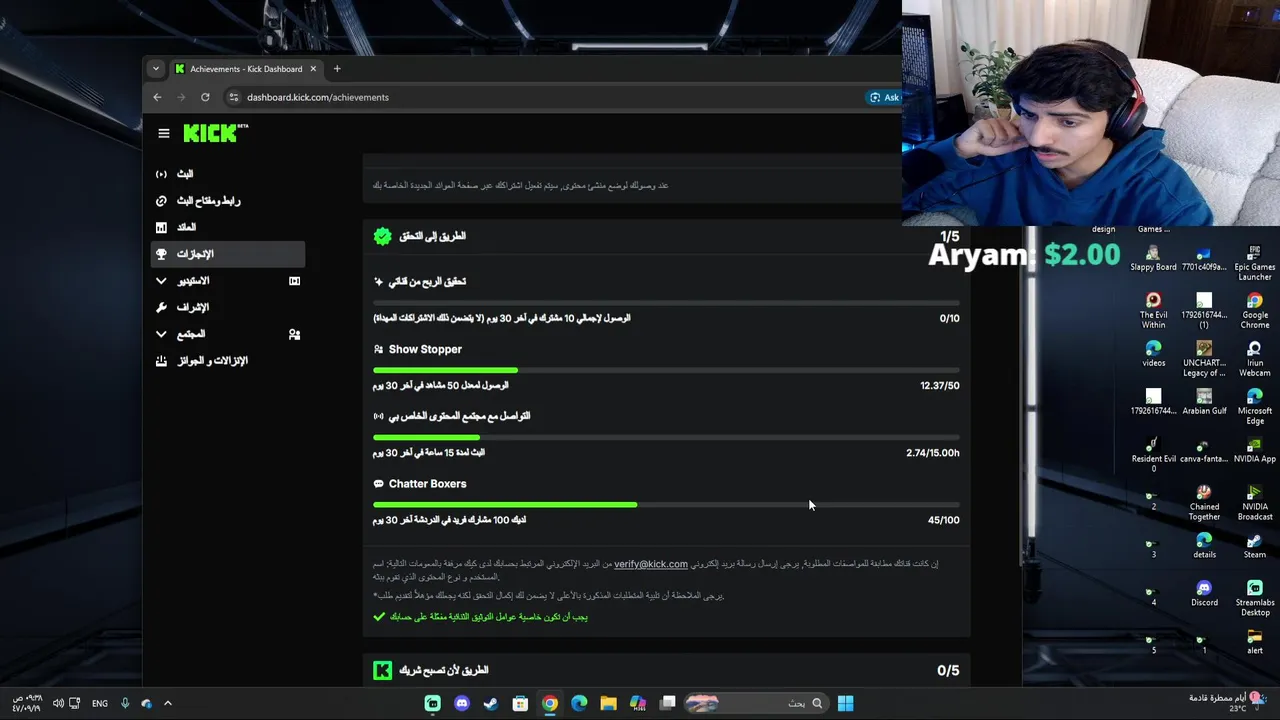Click the Ask button in Chrome toolbar

coord(884,97)
